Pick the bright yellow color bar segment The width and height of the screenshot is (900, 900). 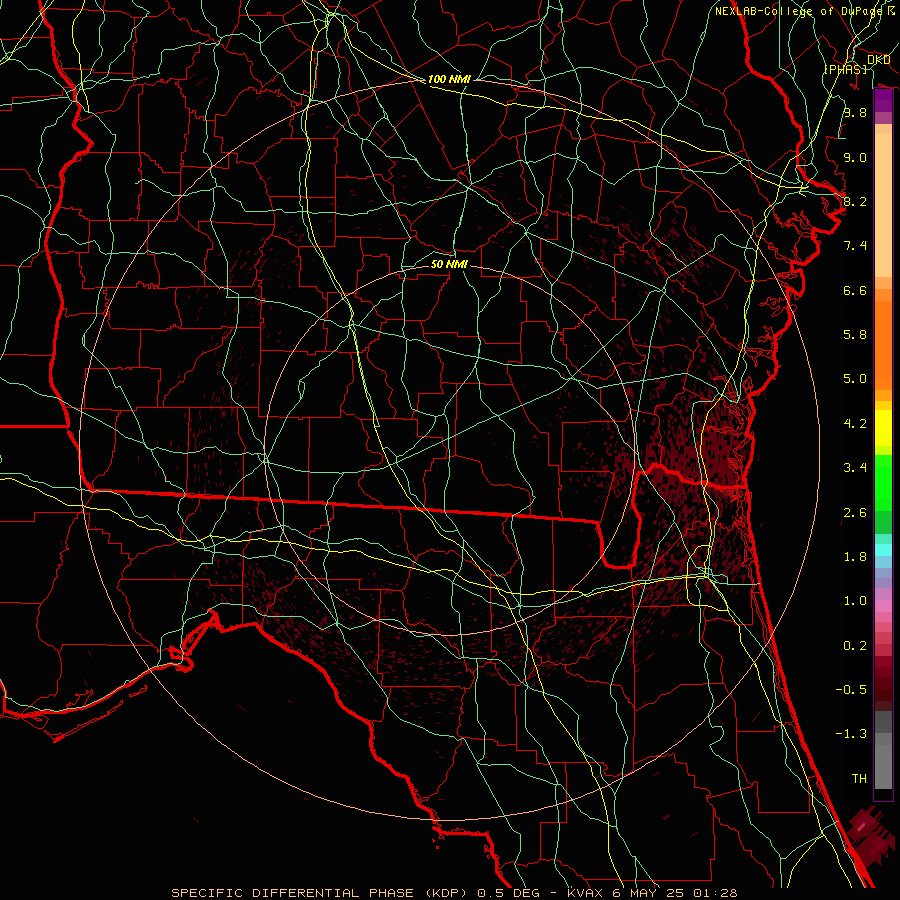883,428
